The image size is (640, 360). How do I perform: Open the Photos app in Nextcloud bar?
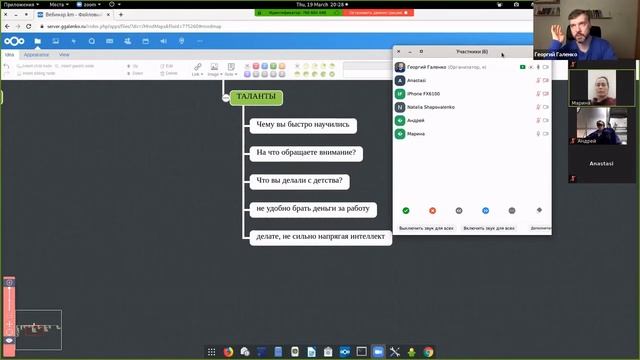(56, 41)
